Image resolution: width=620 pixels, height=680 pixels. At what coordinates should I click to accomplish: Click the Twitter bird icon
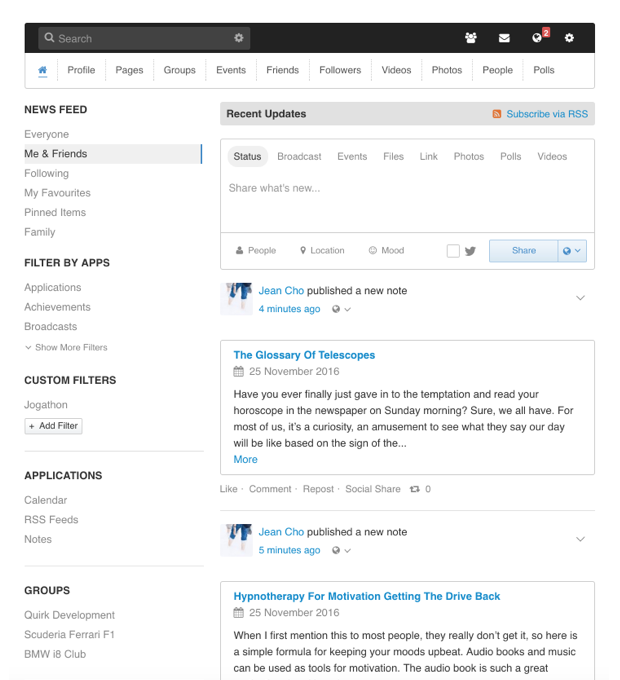470,251
